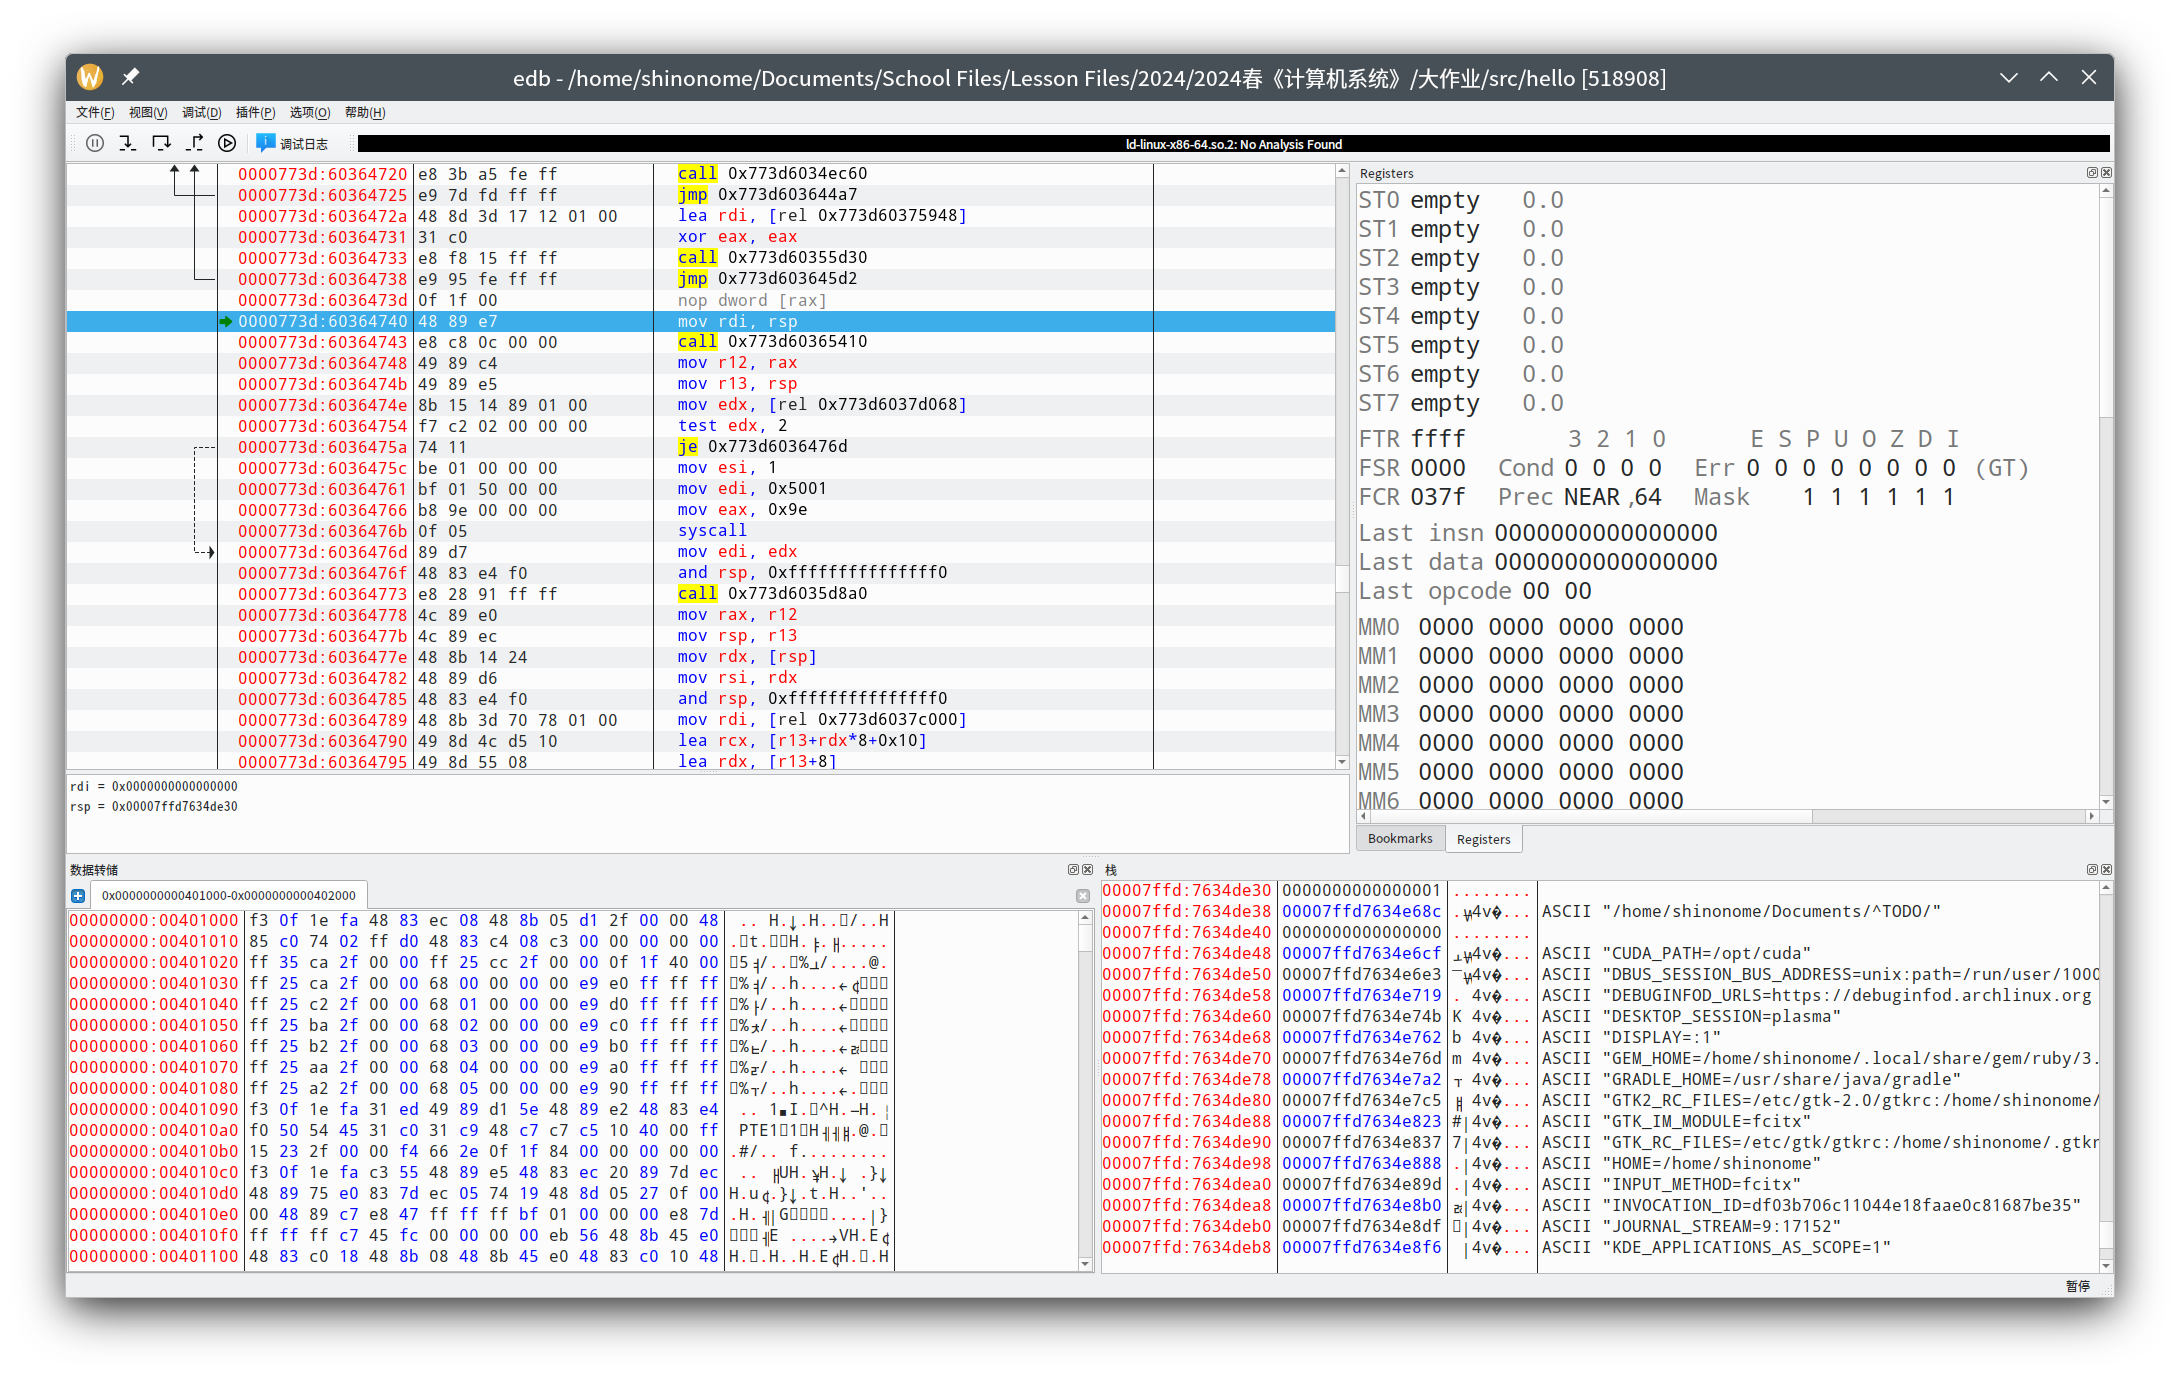
Task: Select the call 0x773d60365410 instruction row
Action: (x=772, y=342)
